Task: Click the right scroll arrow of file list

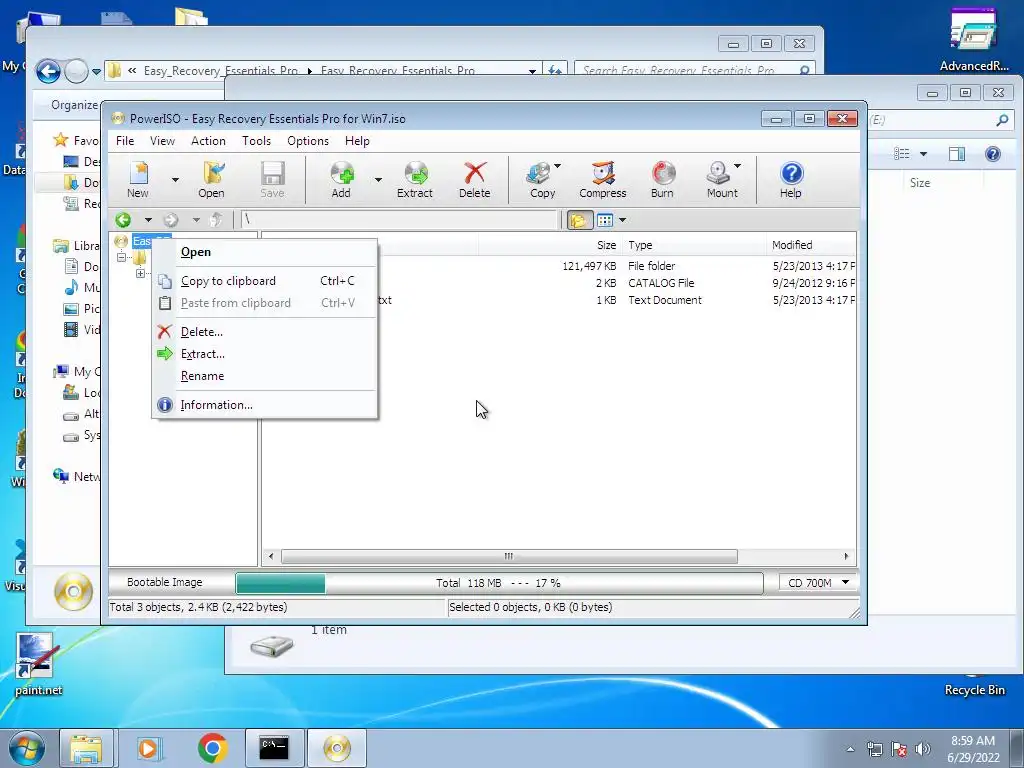Action: coord(846,556)
